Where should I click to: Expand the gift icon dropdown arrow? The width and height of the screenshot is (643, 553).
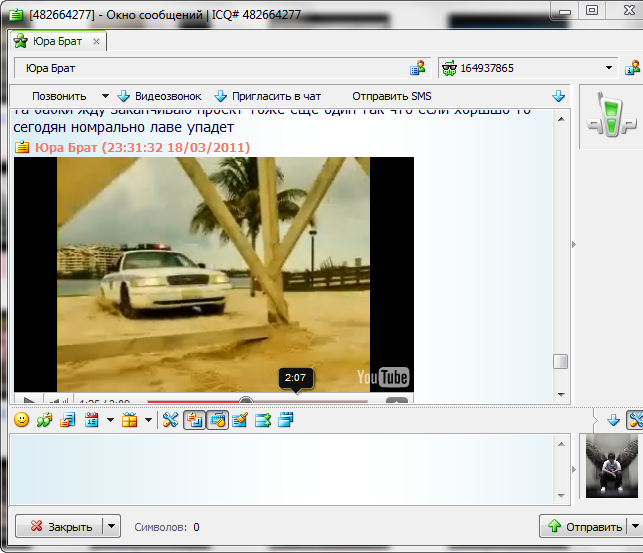click(148, 420)
